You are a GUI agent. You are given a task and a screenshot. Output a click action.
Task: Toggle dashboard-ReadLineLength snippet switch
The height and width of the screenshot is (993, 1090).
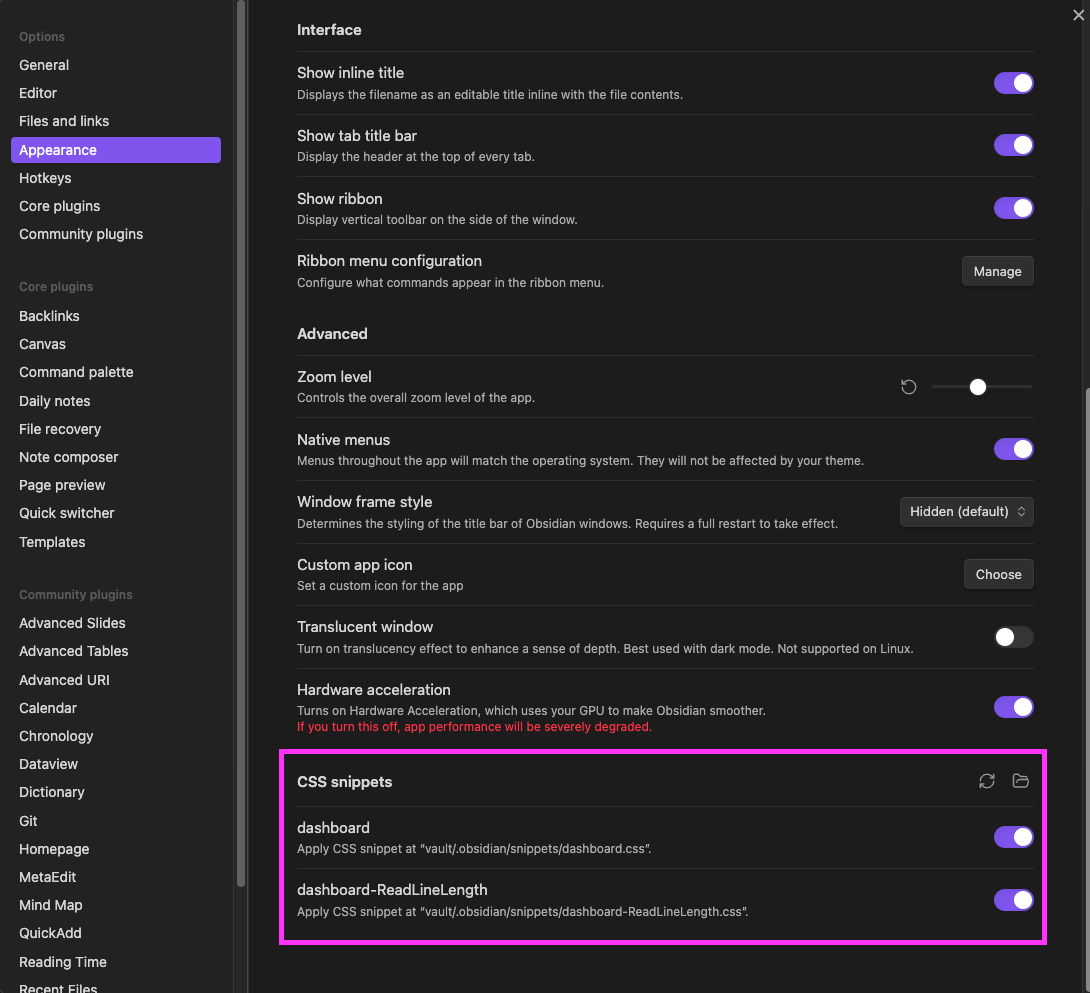[x=1014, y=900]
